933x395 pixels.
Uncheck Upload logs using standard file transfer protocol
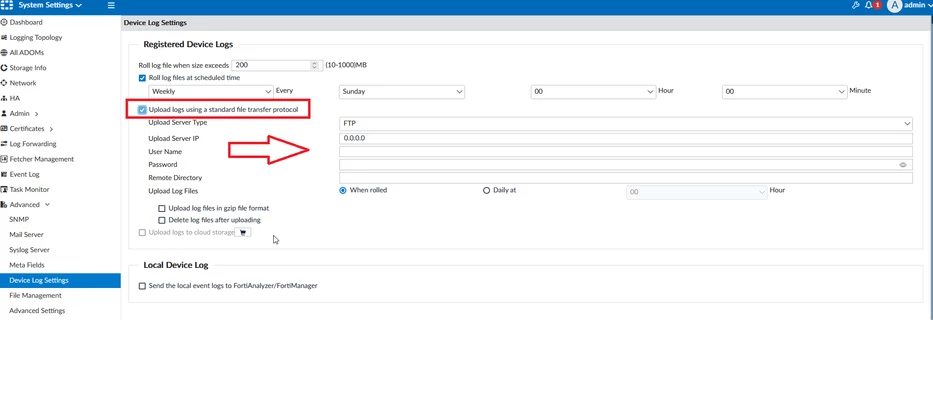[x=142, y=110]
